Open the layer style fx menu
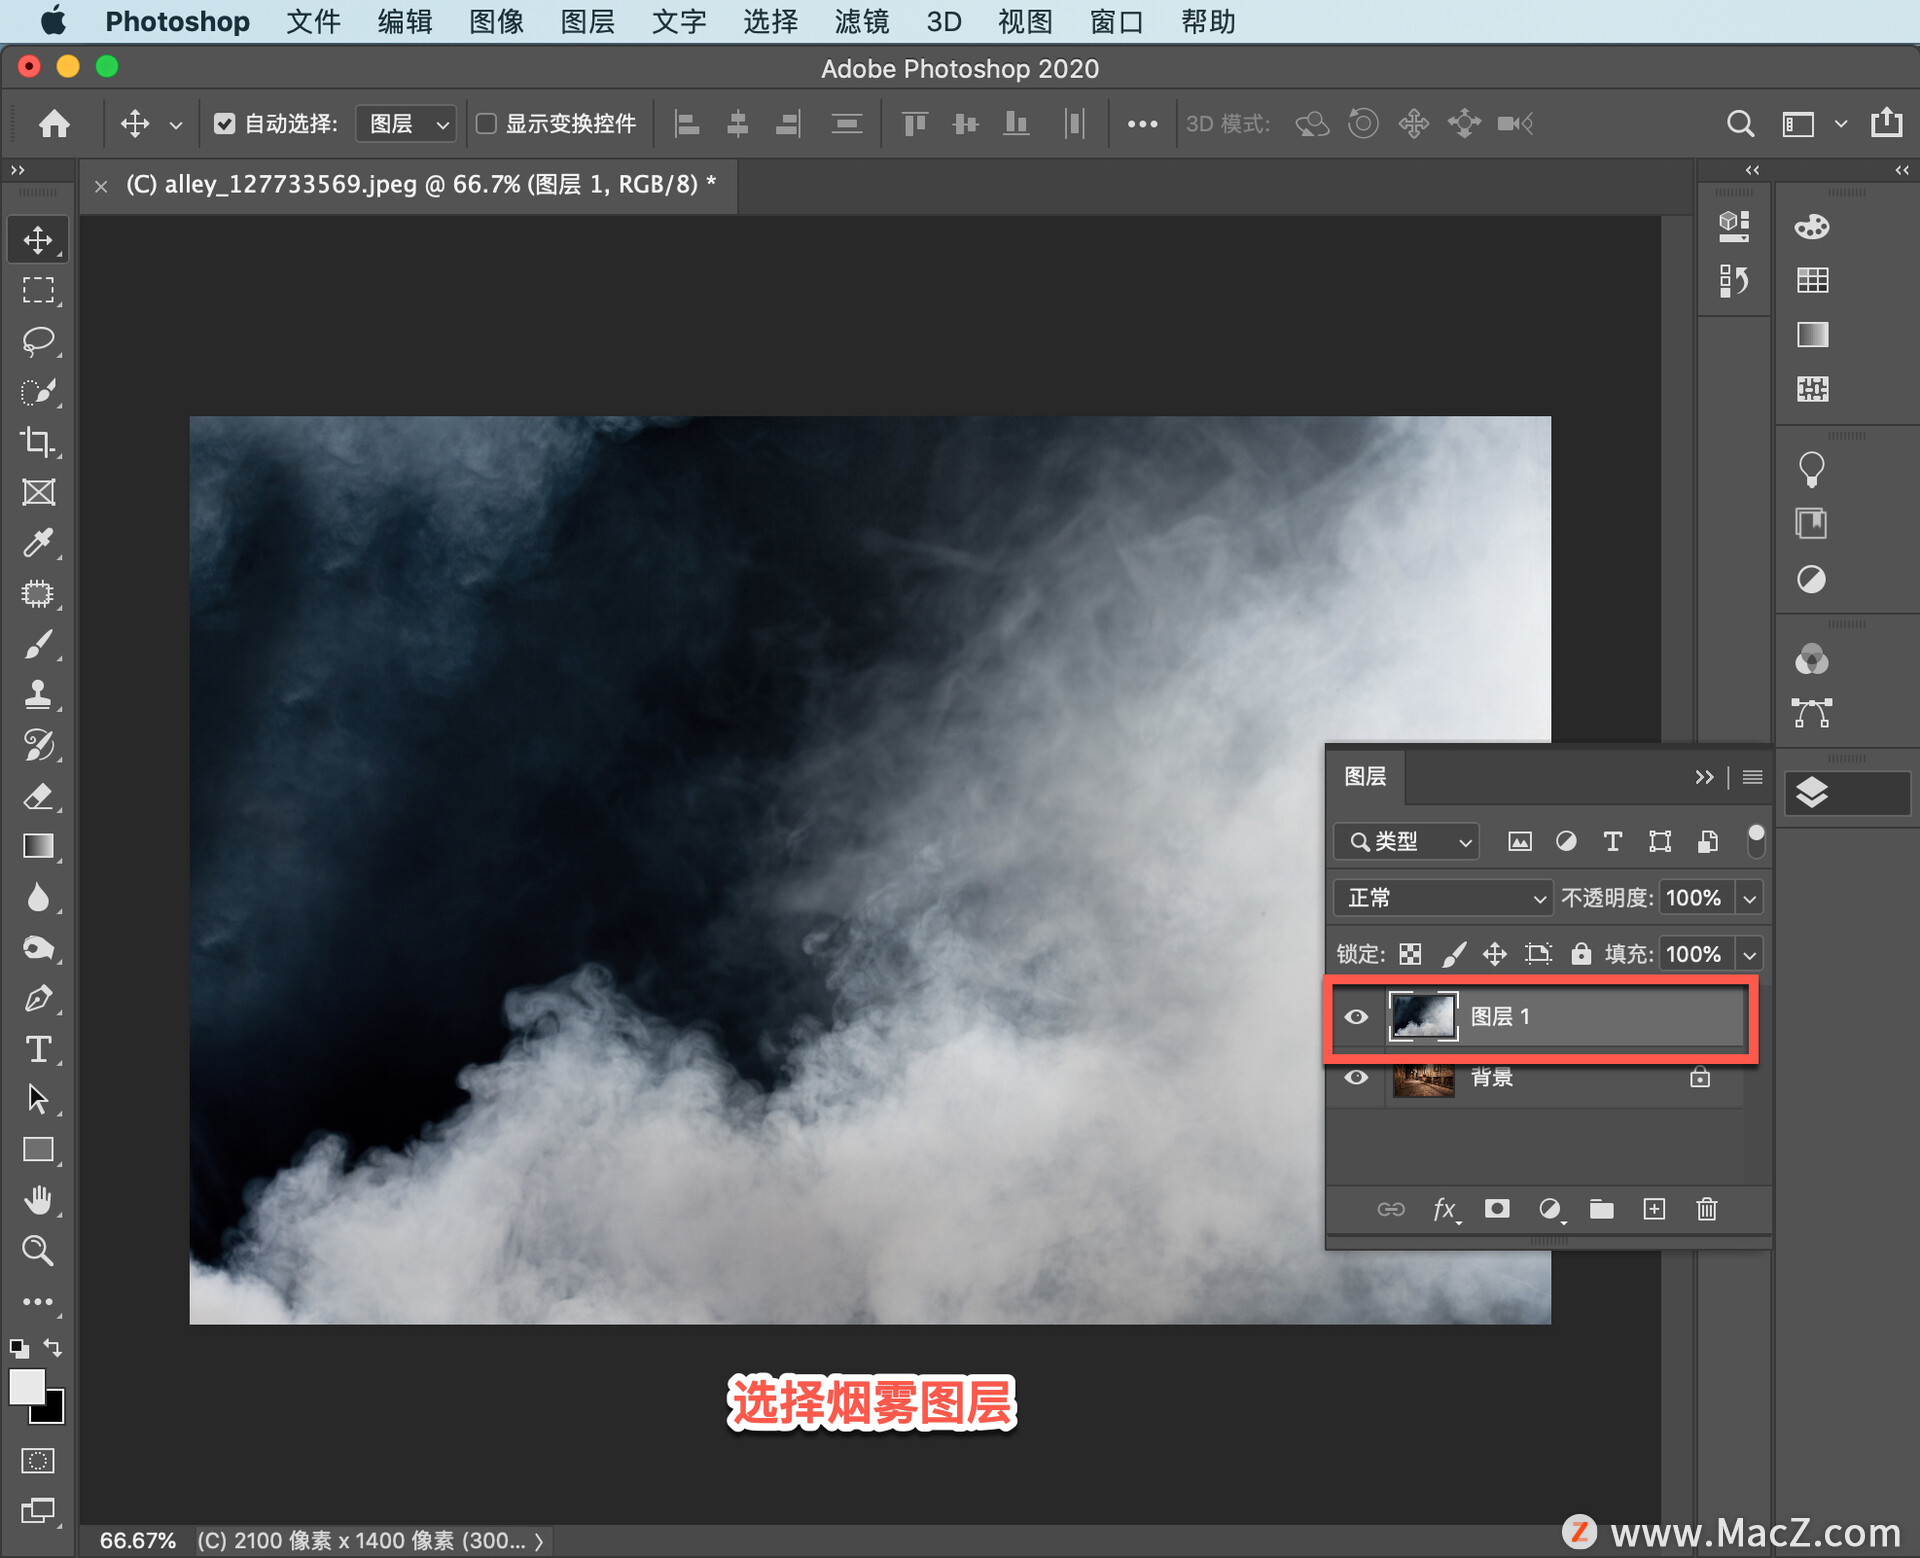The width and height of the screenshot is (1920, 1558). click(x=1445, y=1210)
